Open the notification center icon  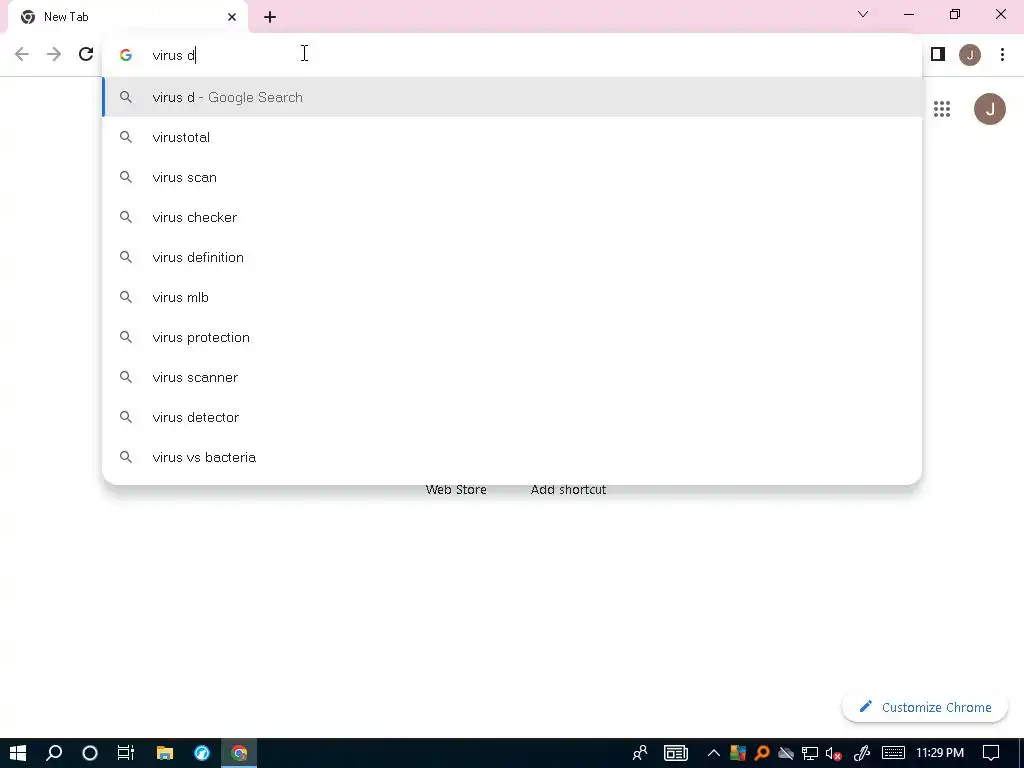coord(991,753)
